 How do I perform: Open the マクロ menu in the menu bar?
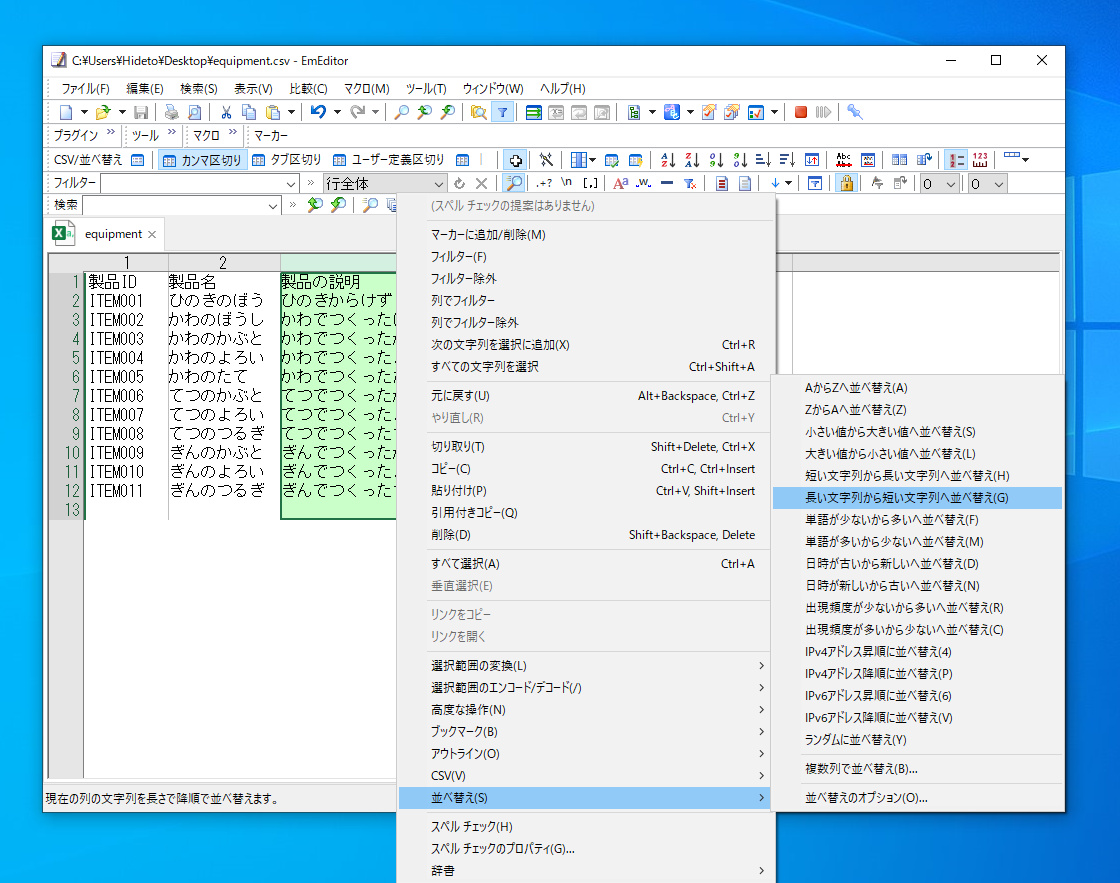(366, 88)
